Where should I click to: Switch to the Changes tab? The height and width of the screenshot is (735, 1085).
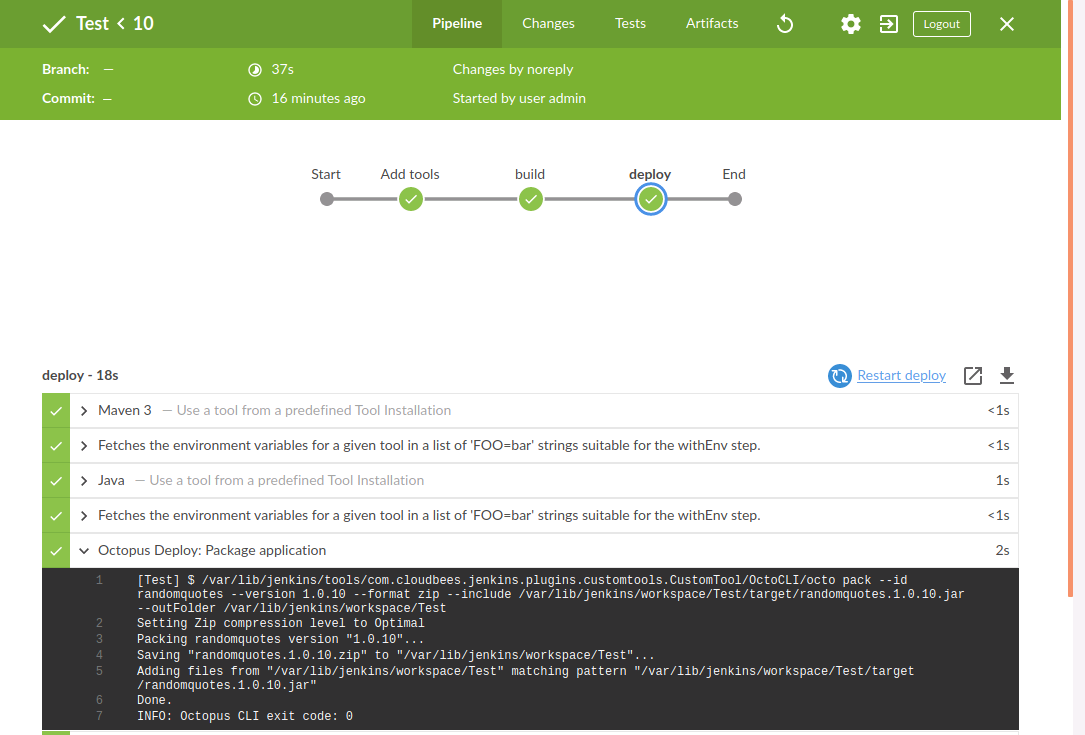(548, 24)
